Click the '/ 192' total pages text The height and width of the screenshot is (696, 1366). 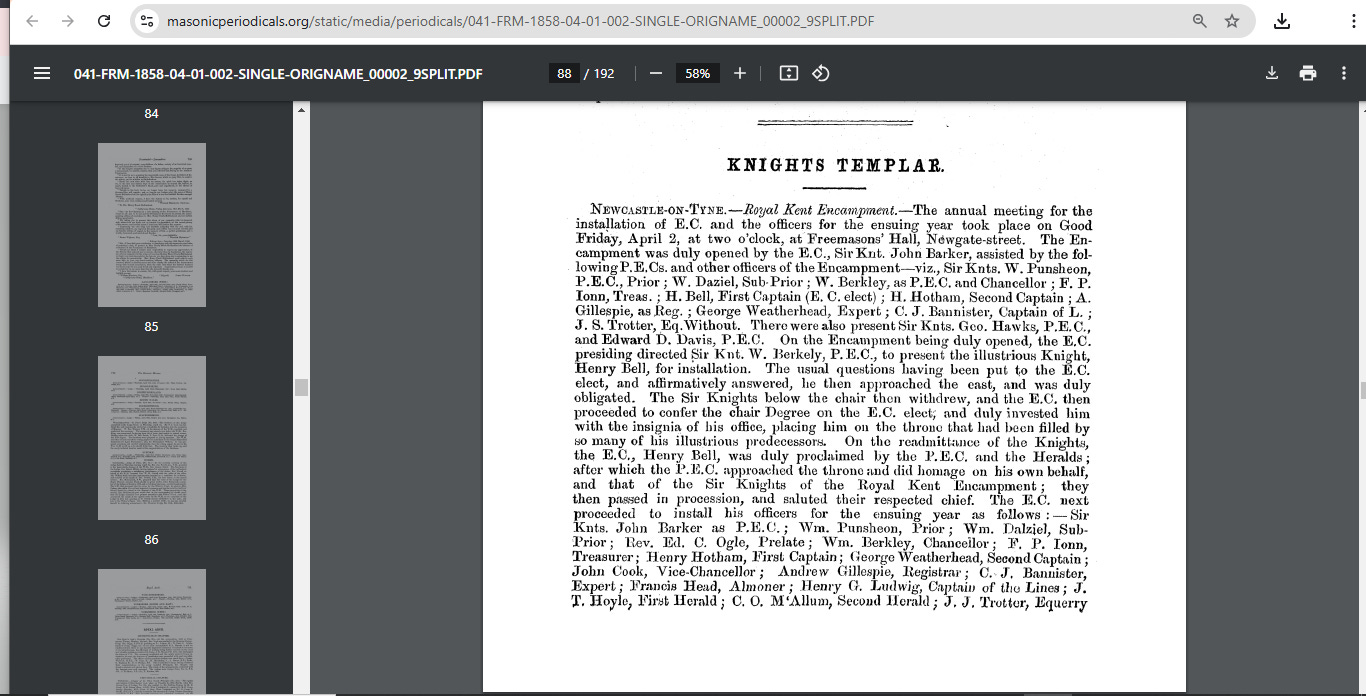(600, 73)
